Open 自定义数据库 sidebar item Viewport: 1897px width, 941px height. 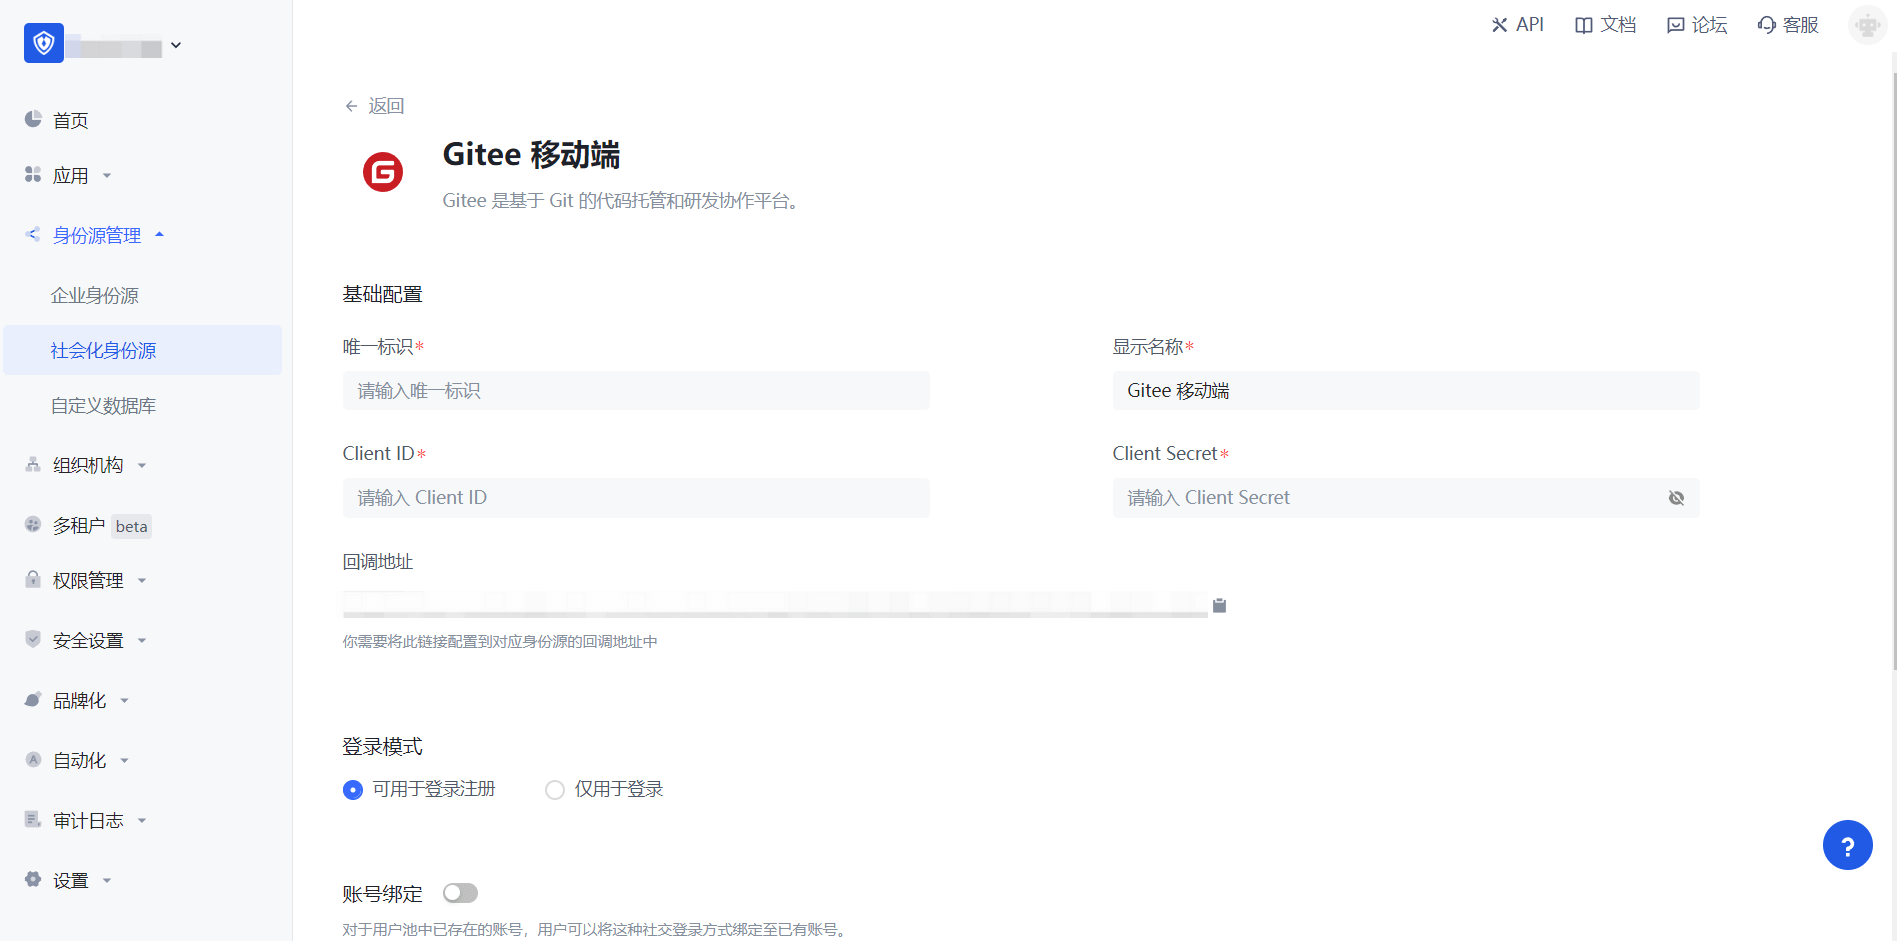[x=103, y=406]
